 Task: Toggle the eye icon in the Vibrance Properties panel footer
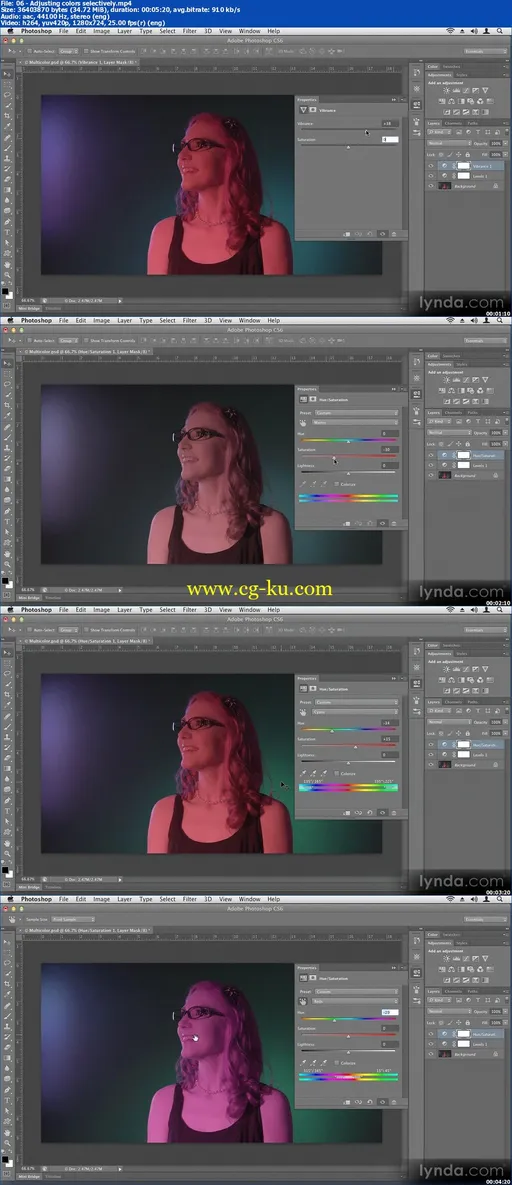coord(382,234)
